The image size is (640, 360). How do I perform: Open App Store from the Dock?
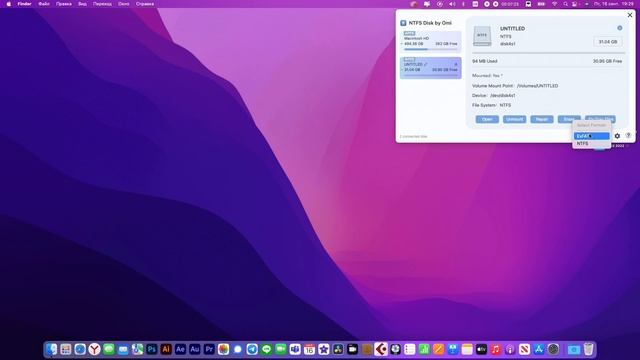click(x=539, y=349)
